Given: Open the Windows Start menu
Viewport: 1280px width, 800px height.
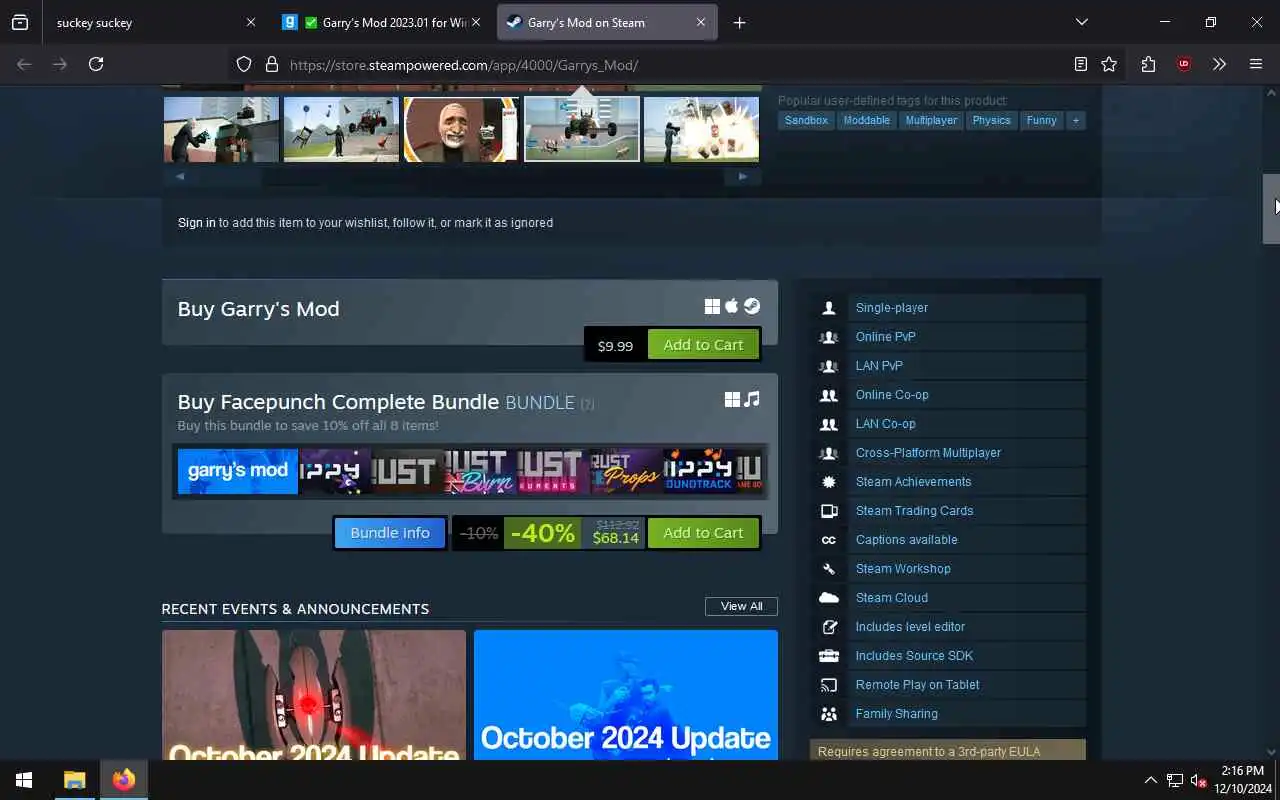Looking at the screenshot, I should (x=24, y=780).
